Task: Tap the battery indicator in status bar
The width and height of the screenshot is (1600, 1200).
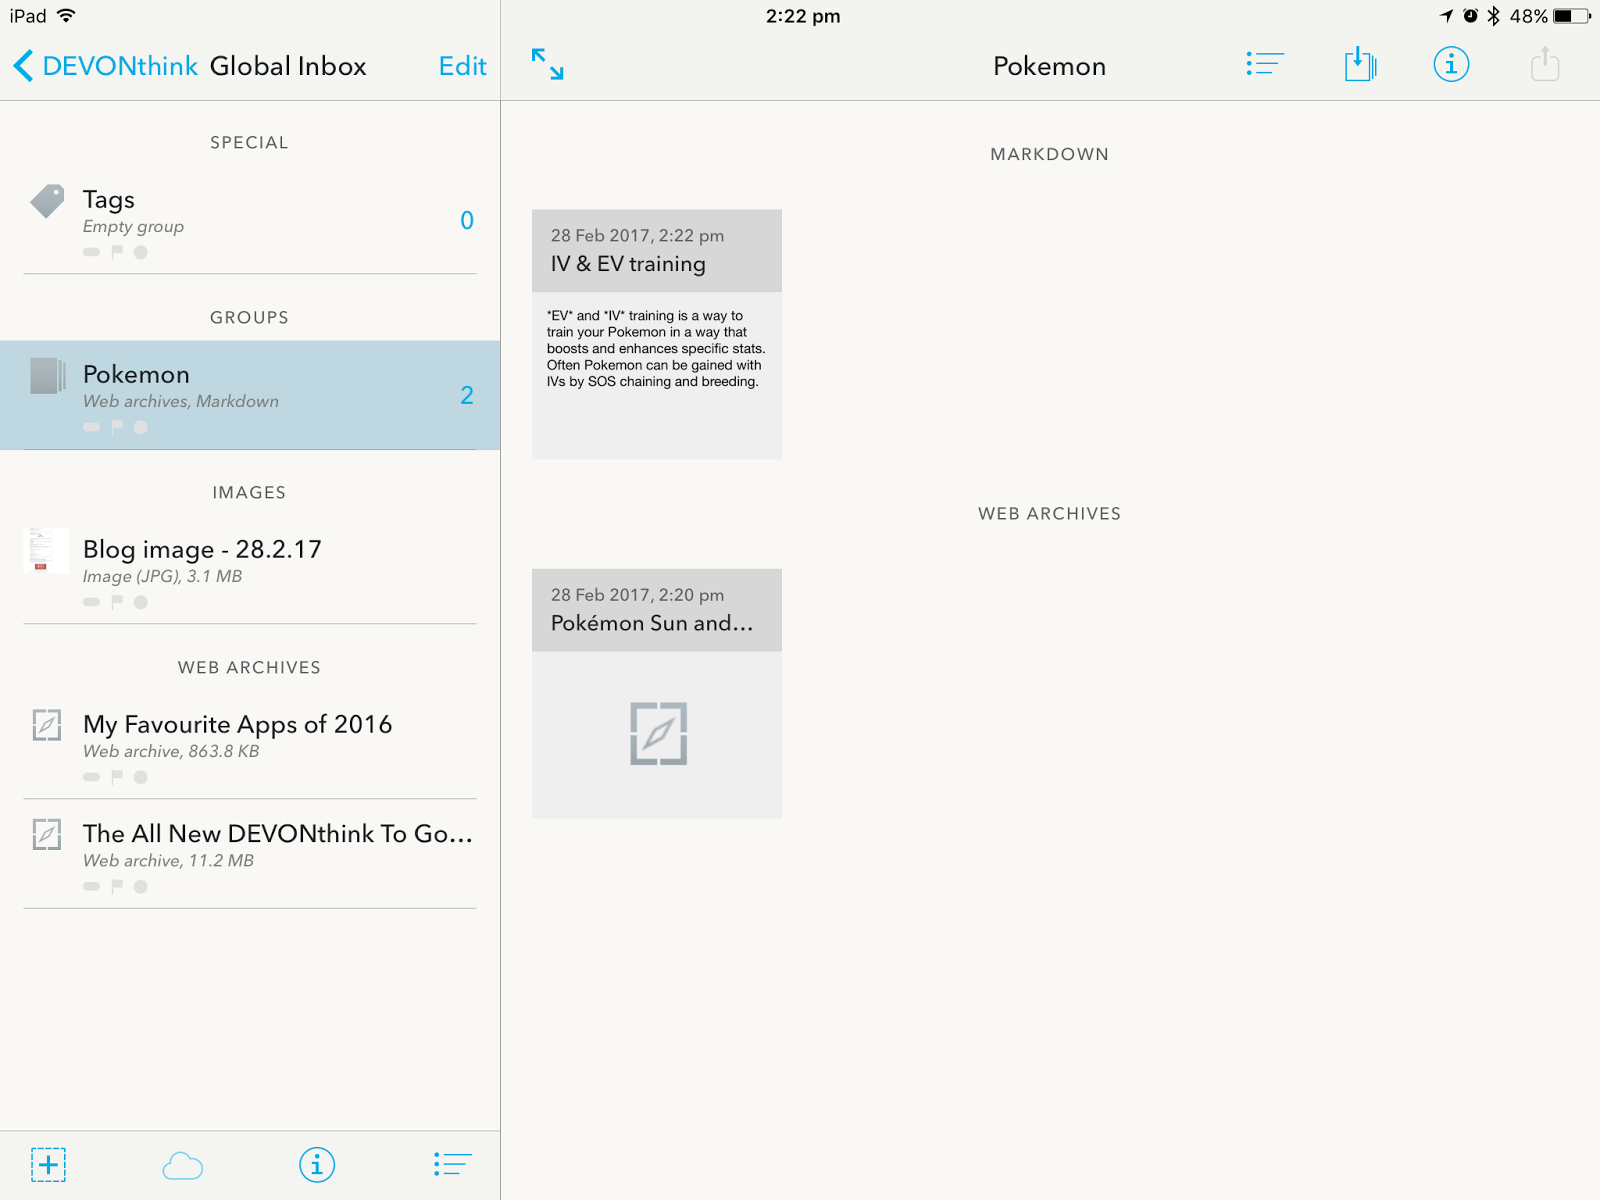Action: click(x=1571, y=16)
